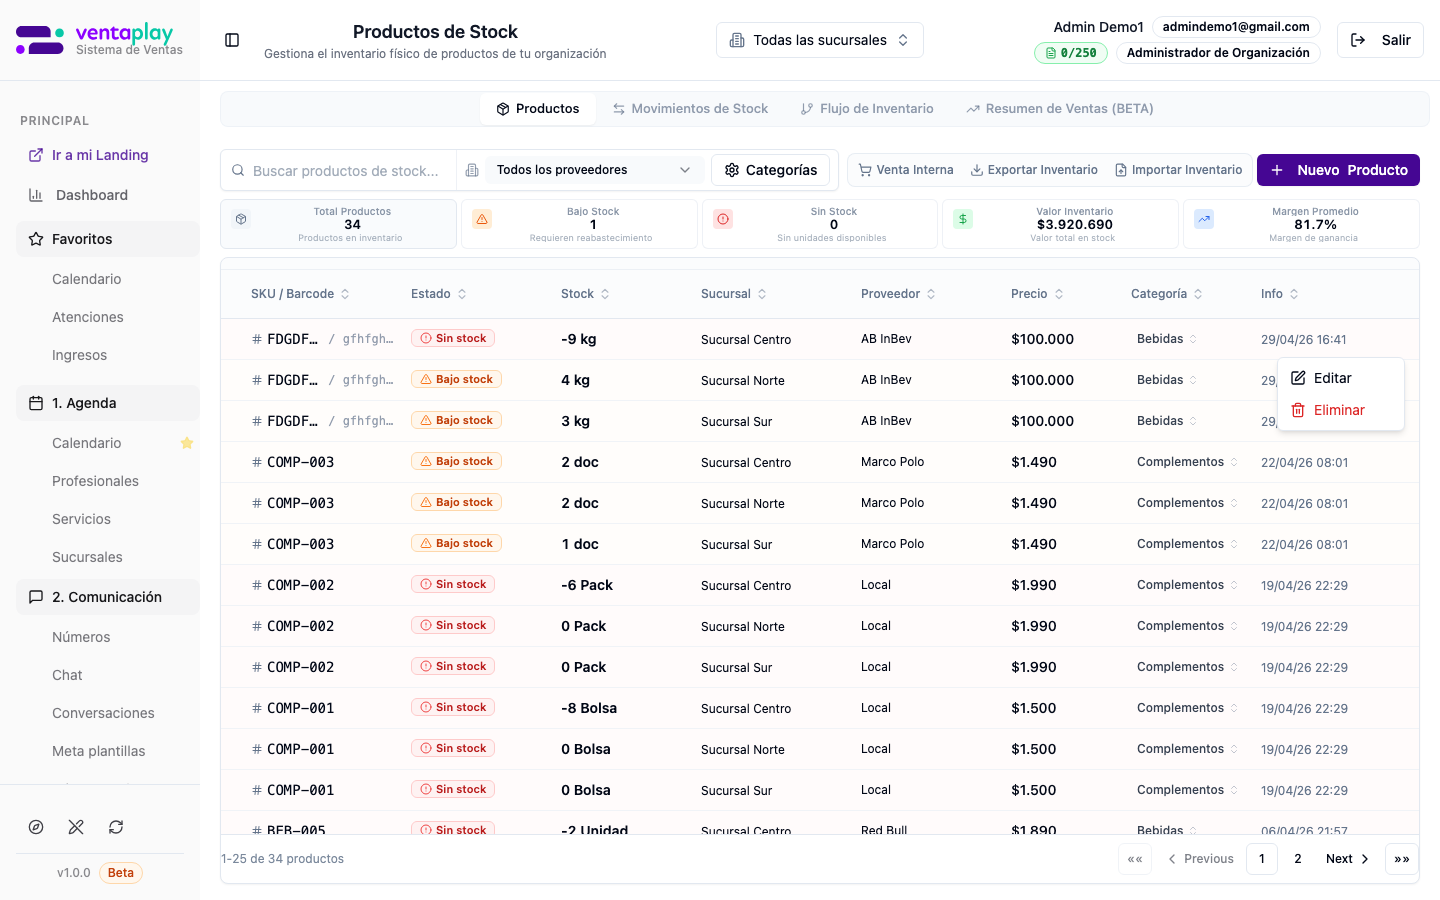1440x900 pixels.
Task: Click the admindemo1@gmail.com badge
Action: pyautogui.click(x=1236, y=27)
